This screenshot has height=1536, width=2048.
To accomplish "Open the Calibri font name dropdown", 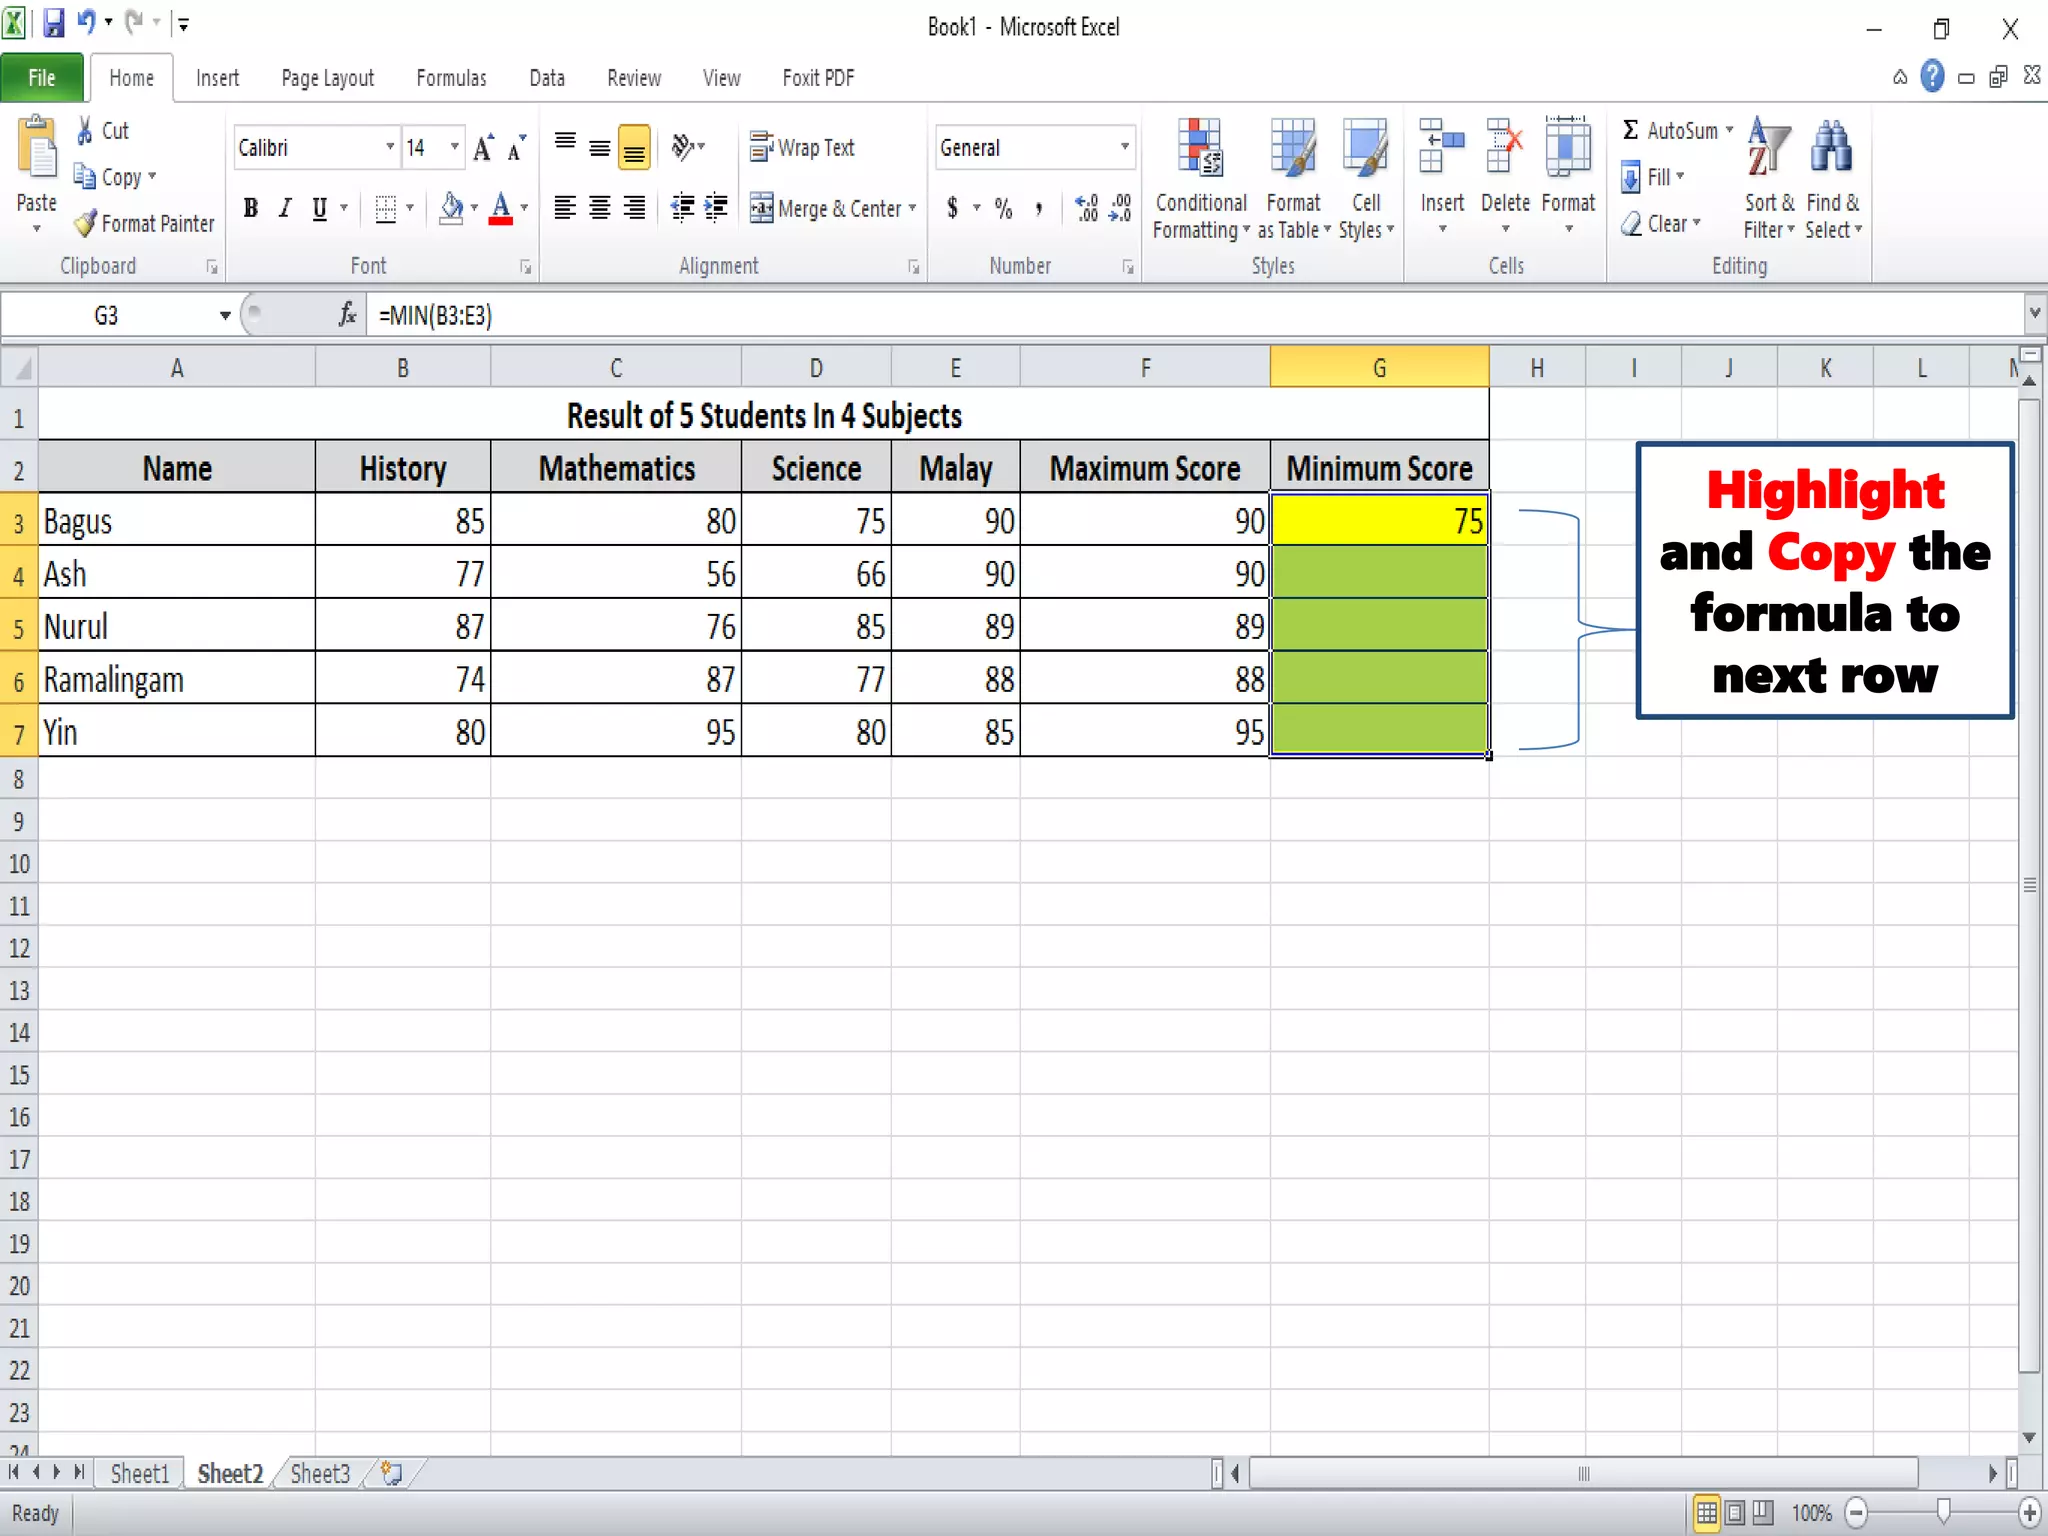I will coord(390,148).
